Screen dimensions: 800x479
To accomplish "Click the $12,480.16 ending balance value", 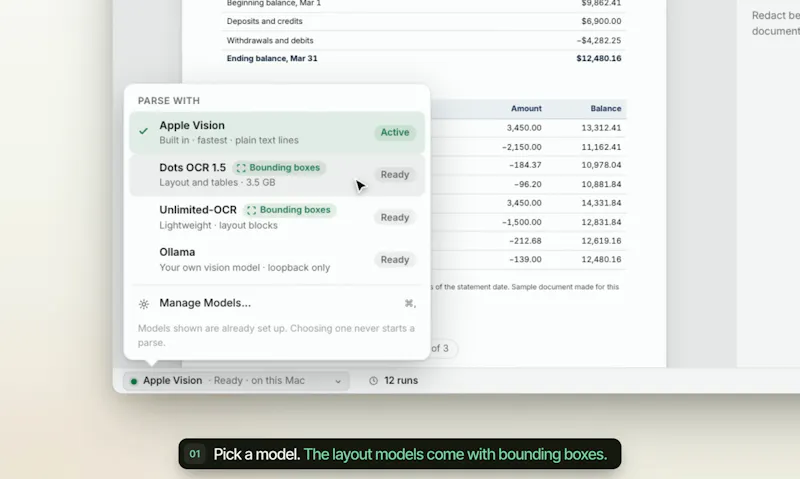I will click(x=599, y=59).
